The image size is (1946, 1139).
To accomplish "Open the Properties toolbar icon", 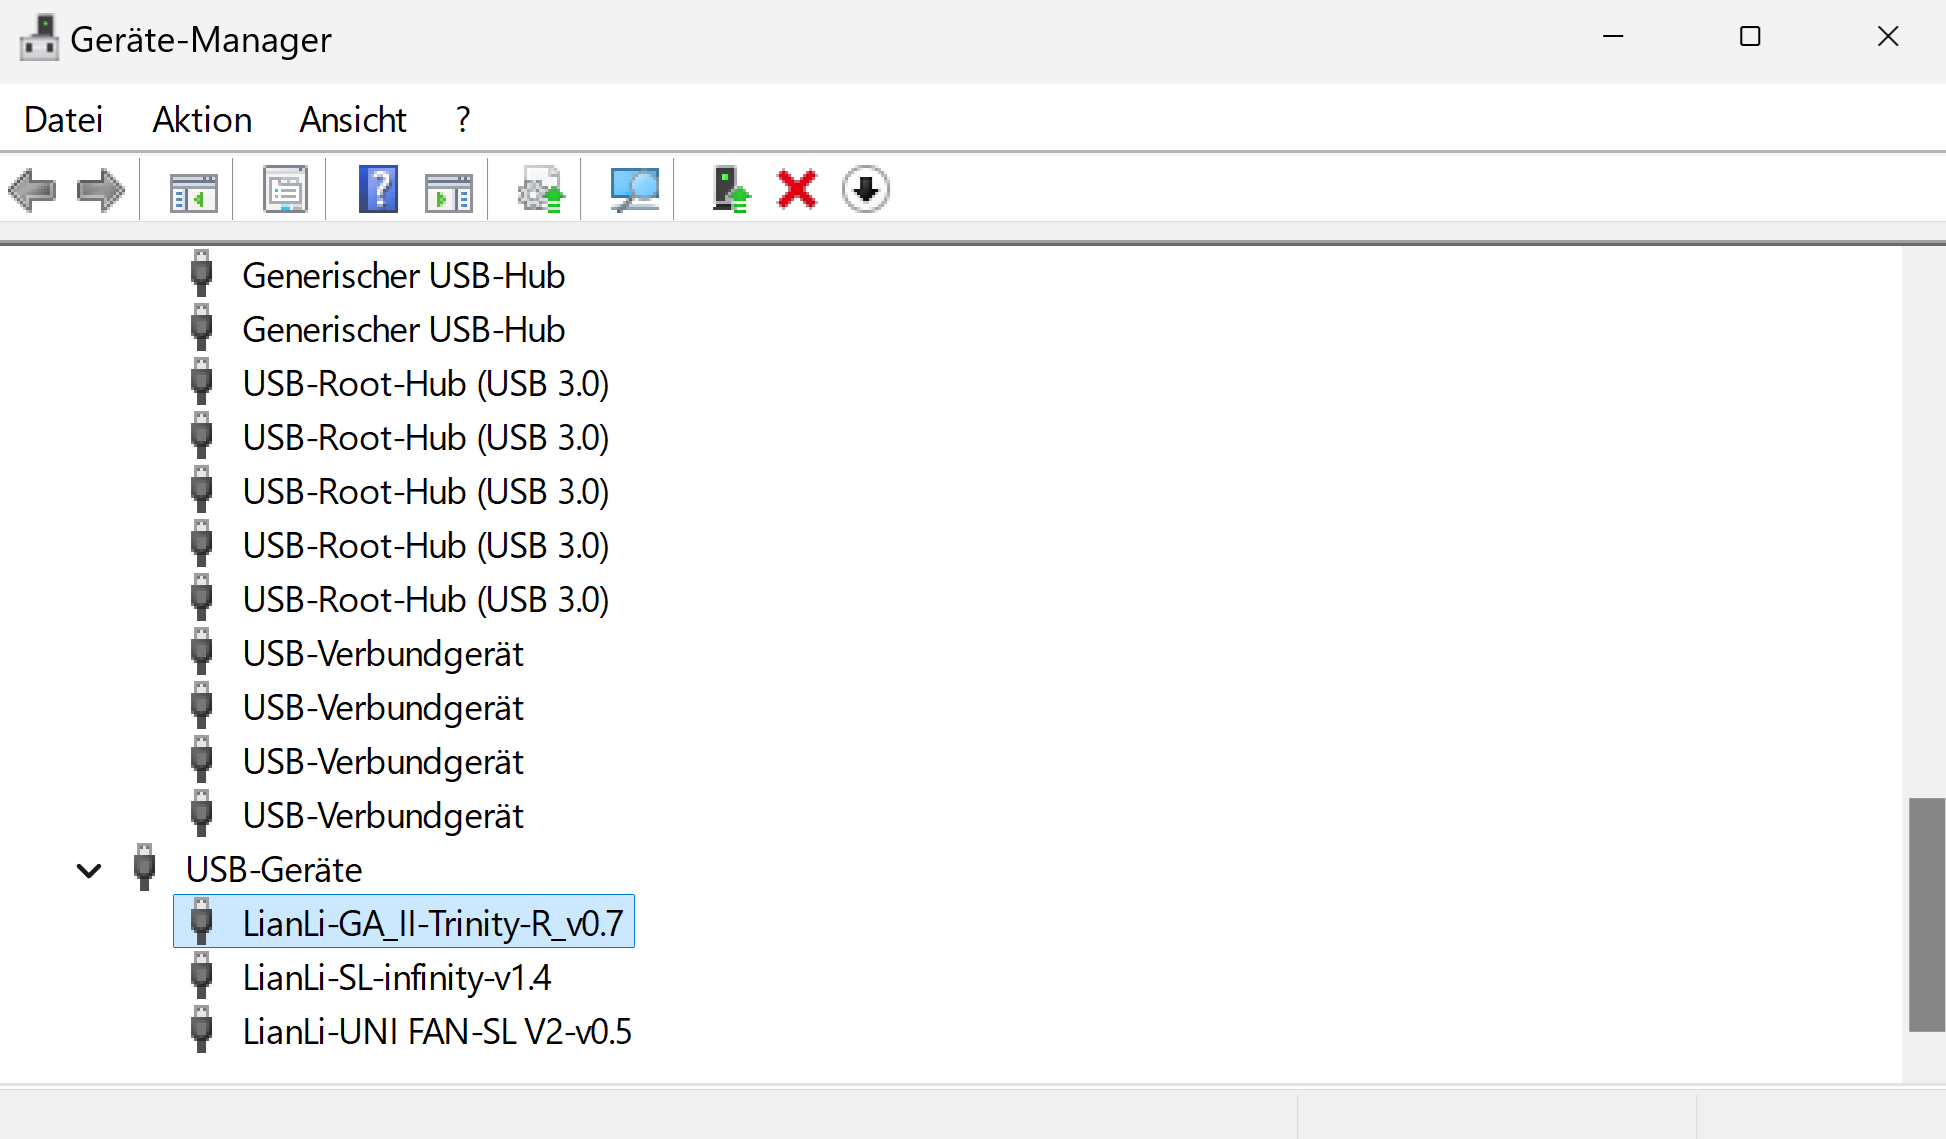I will click(285, 190).
